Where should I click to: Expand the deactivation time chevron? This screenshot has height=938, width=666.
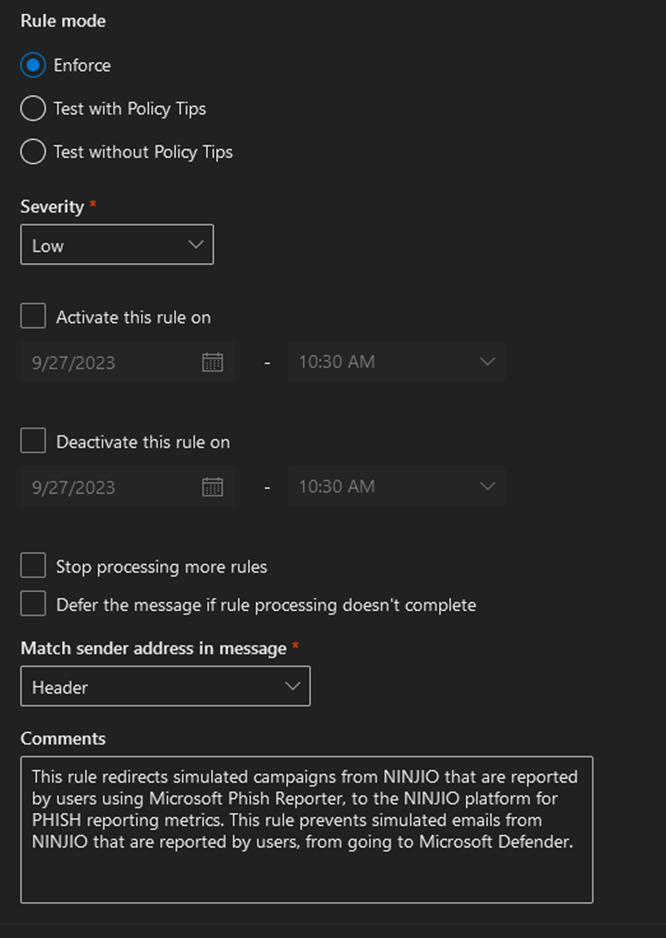[x=487, y=487]
